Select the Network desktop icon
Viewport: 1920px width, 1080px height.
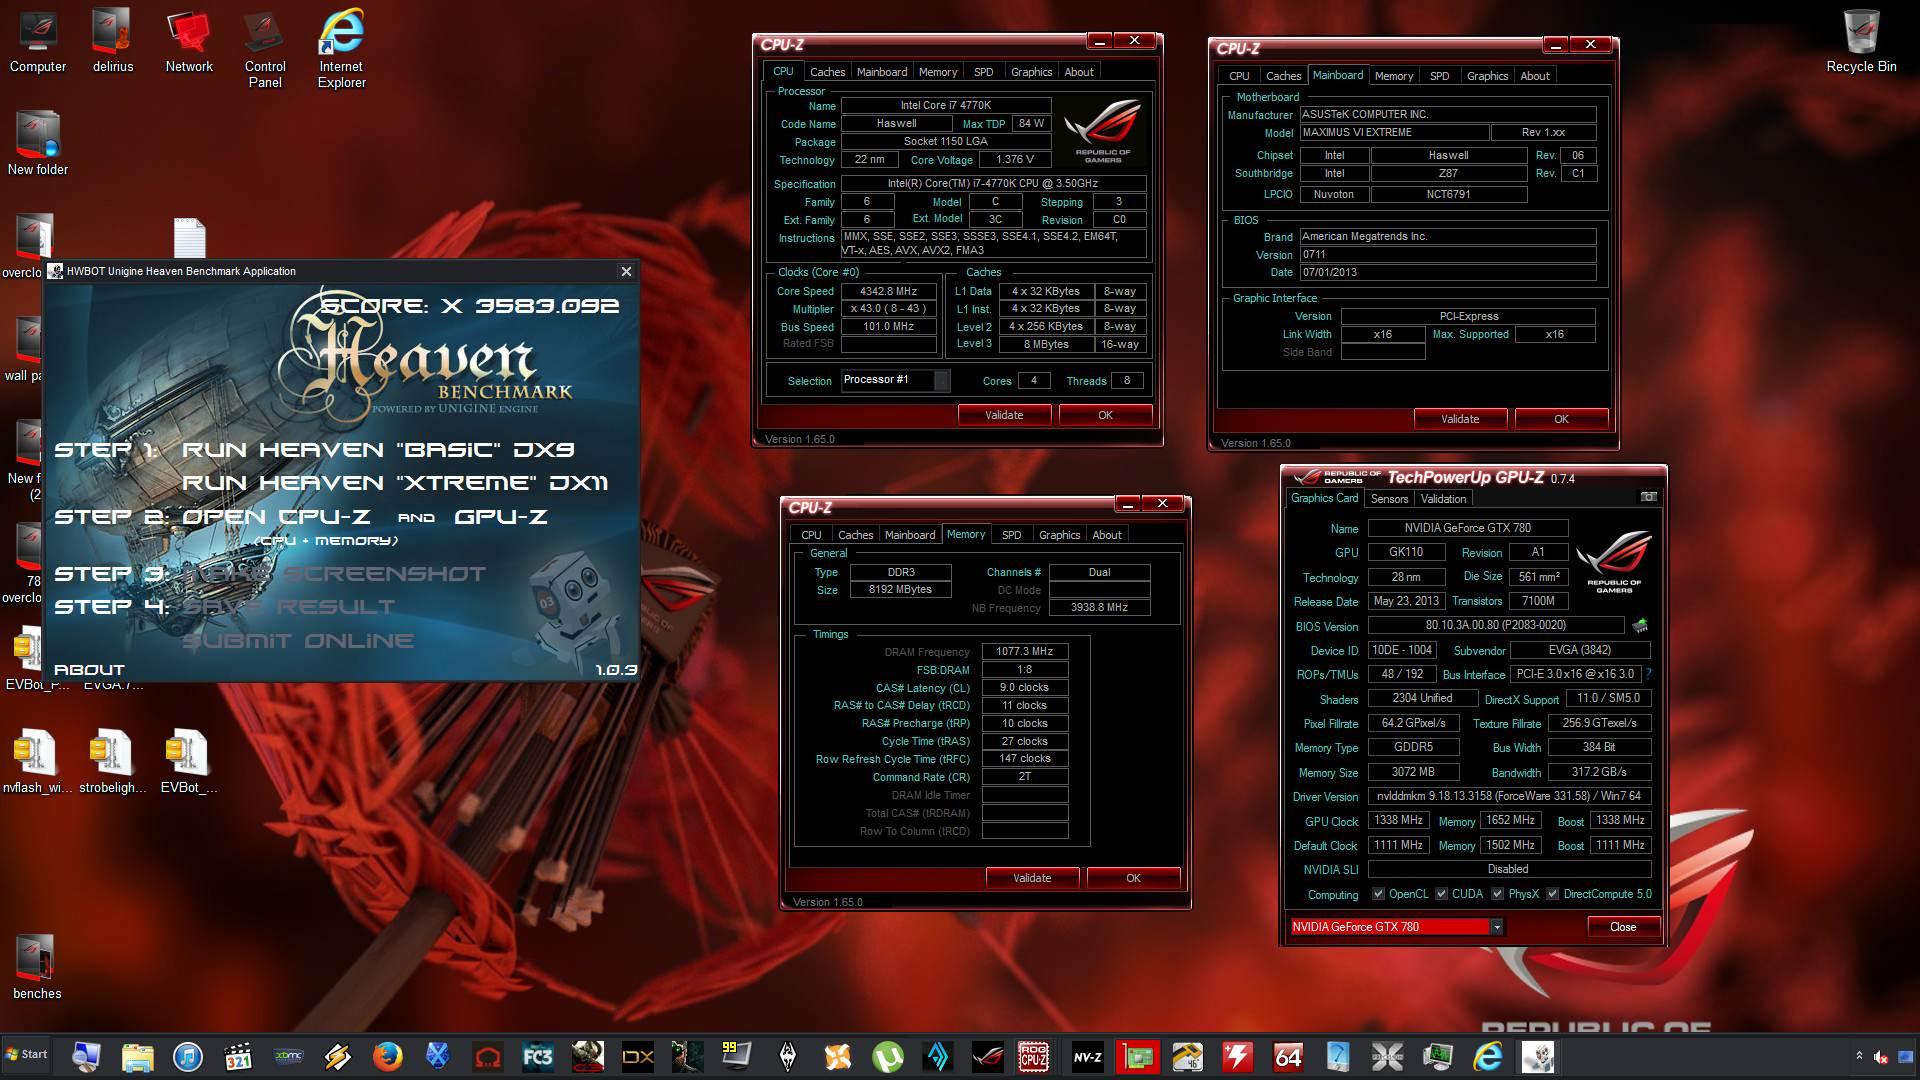tap(189, 42)
